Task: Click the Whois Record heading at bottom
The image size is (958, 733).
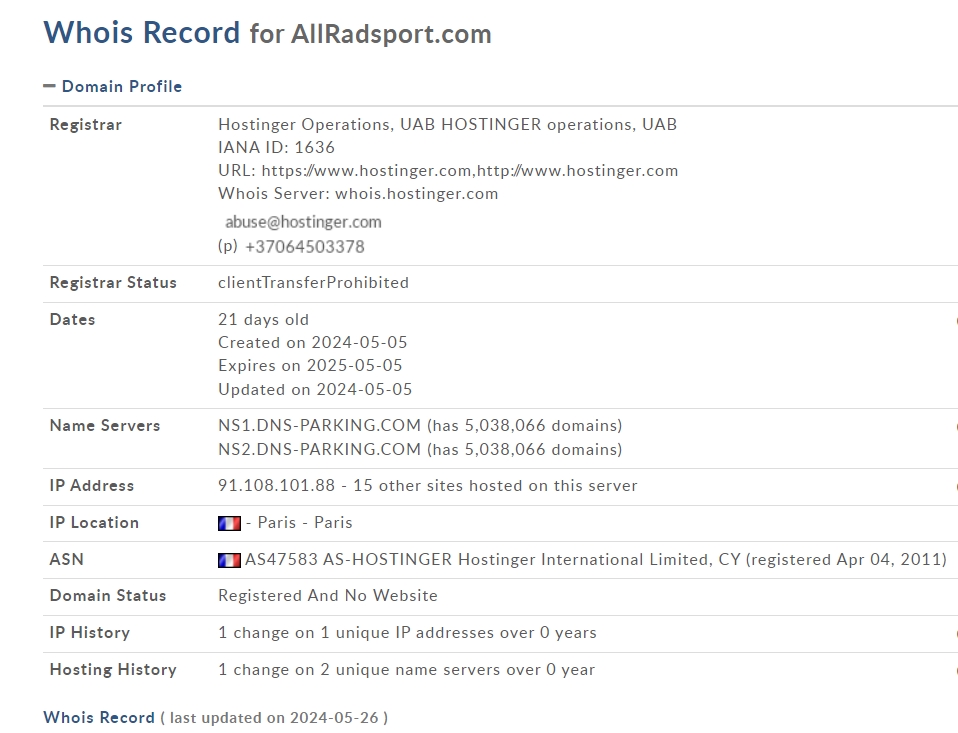Action: [x=99, y=717]
